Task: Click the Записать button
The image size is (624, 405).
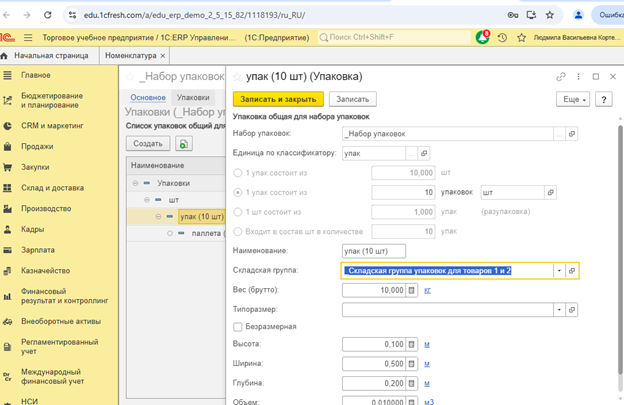Action: tap(353, 99)
